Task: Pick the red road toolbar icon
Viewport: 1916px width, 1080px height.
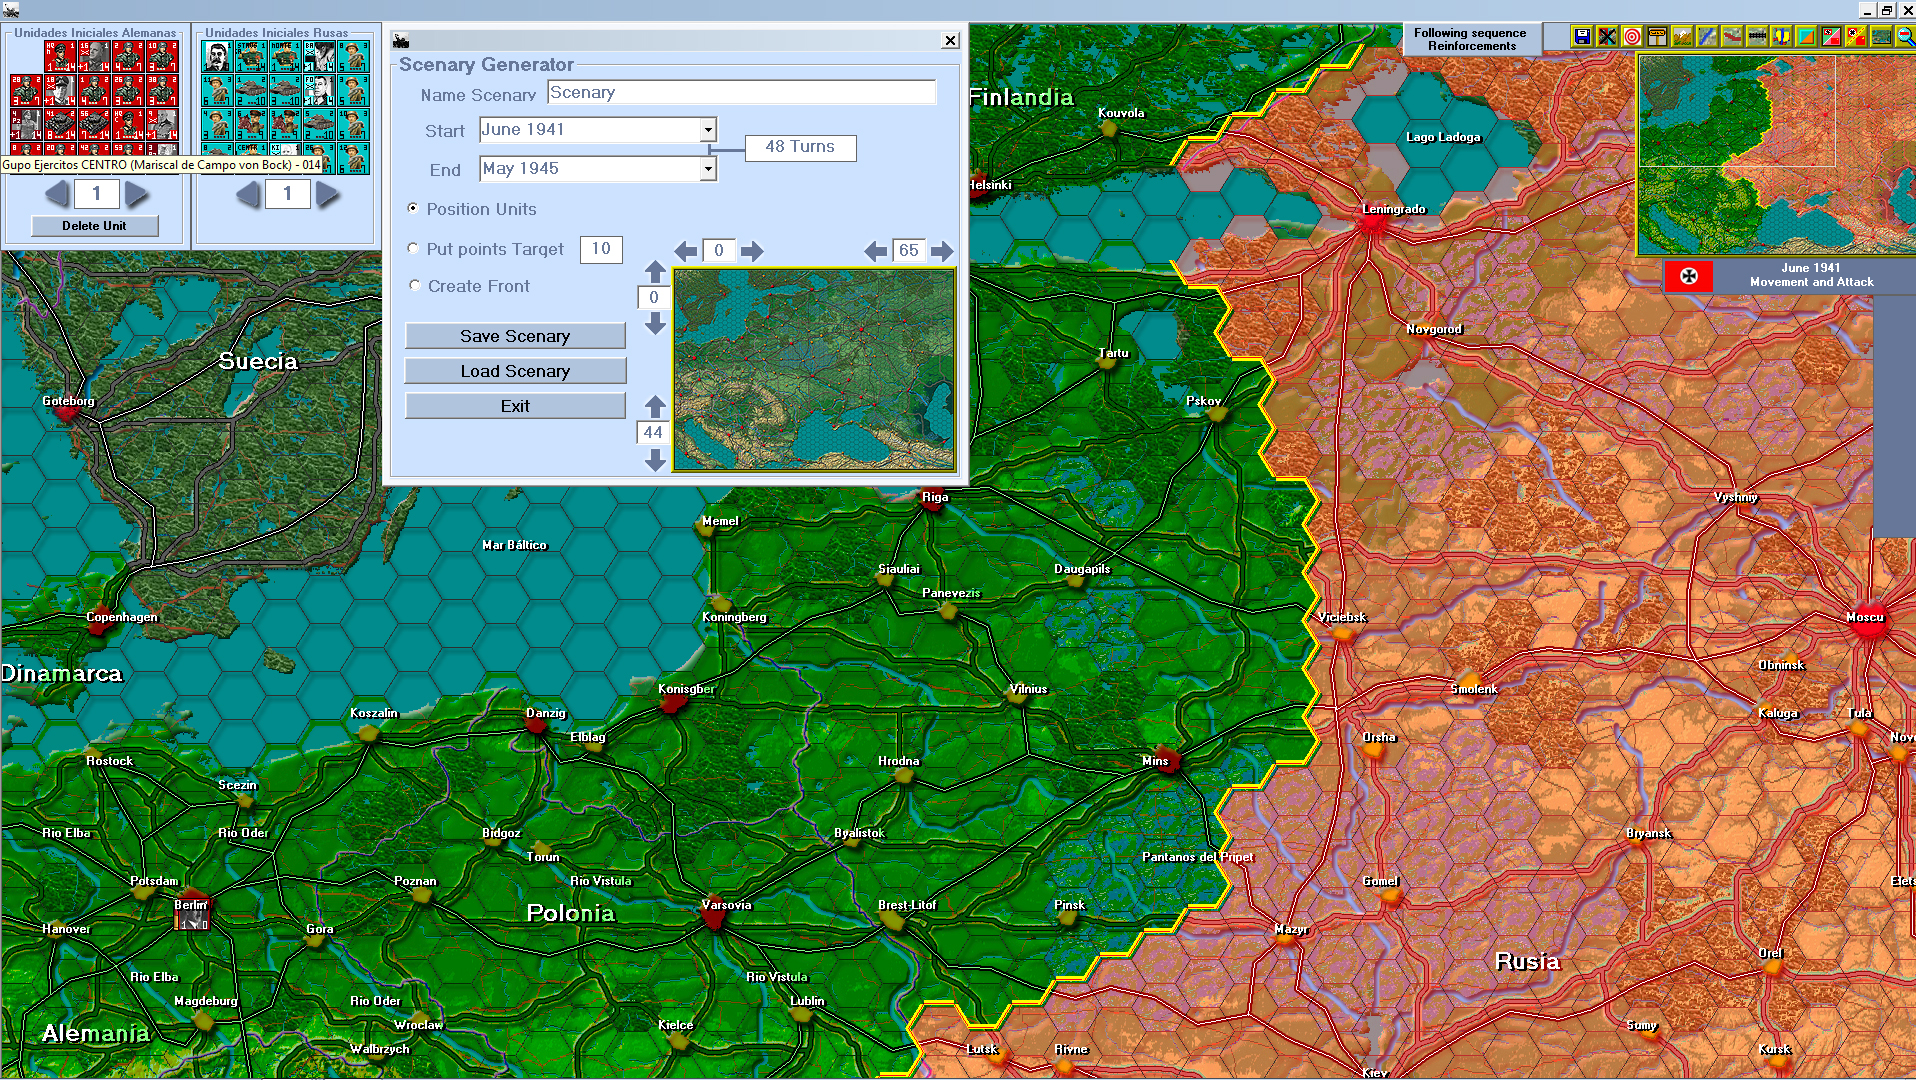Action: click(x=1731, y=37)
